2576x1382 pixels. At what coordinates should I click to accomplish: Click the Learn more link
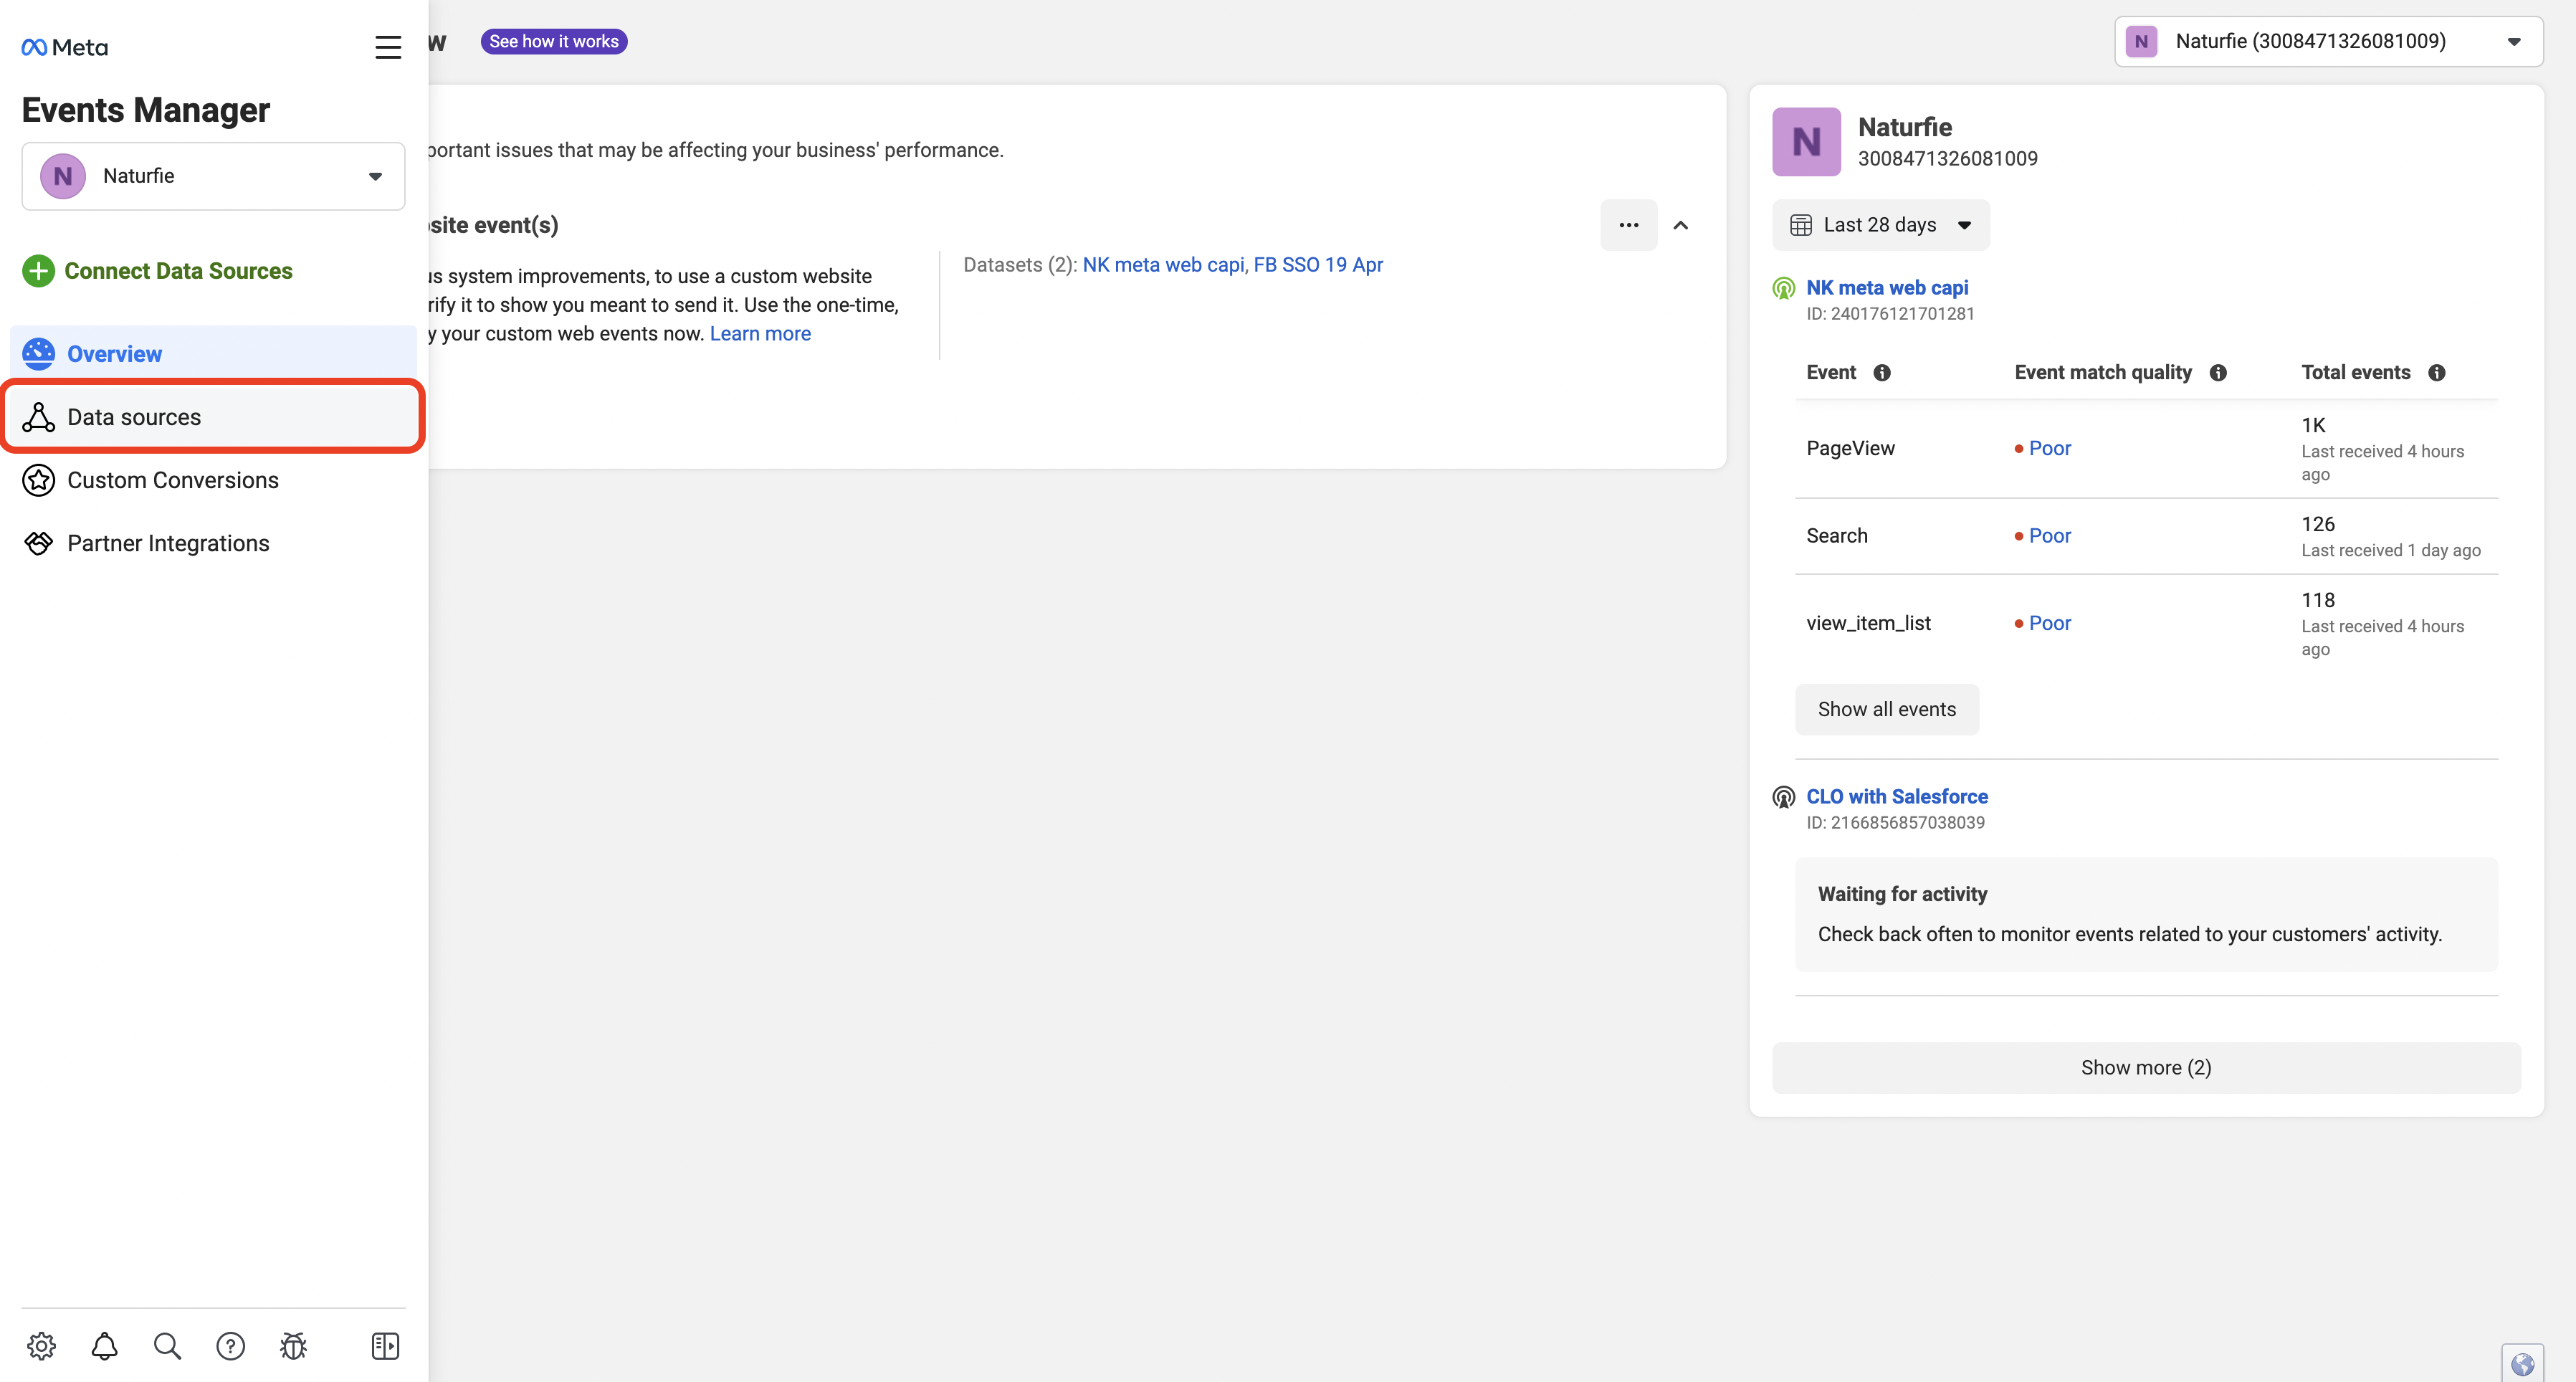point(760,333)
